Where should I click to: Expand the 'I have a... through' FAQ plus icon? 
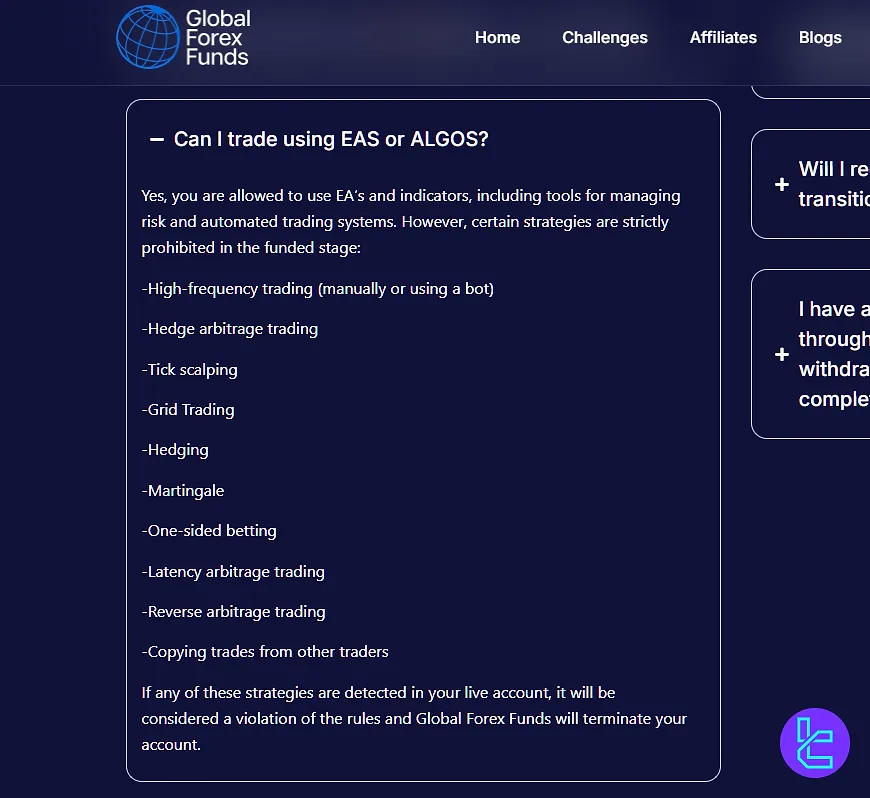point(782,354)
